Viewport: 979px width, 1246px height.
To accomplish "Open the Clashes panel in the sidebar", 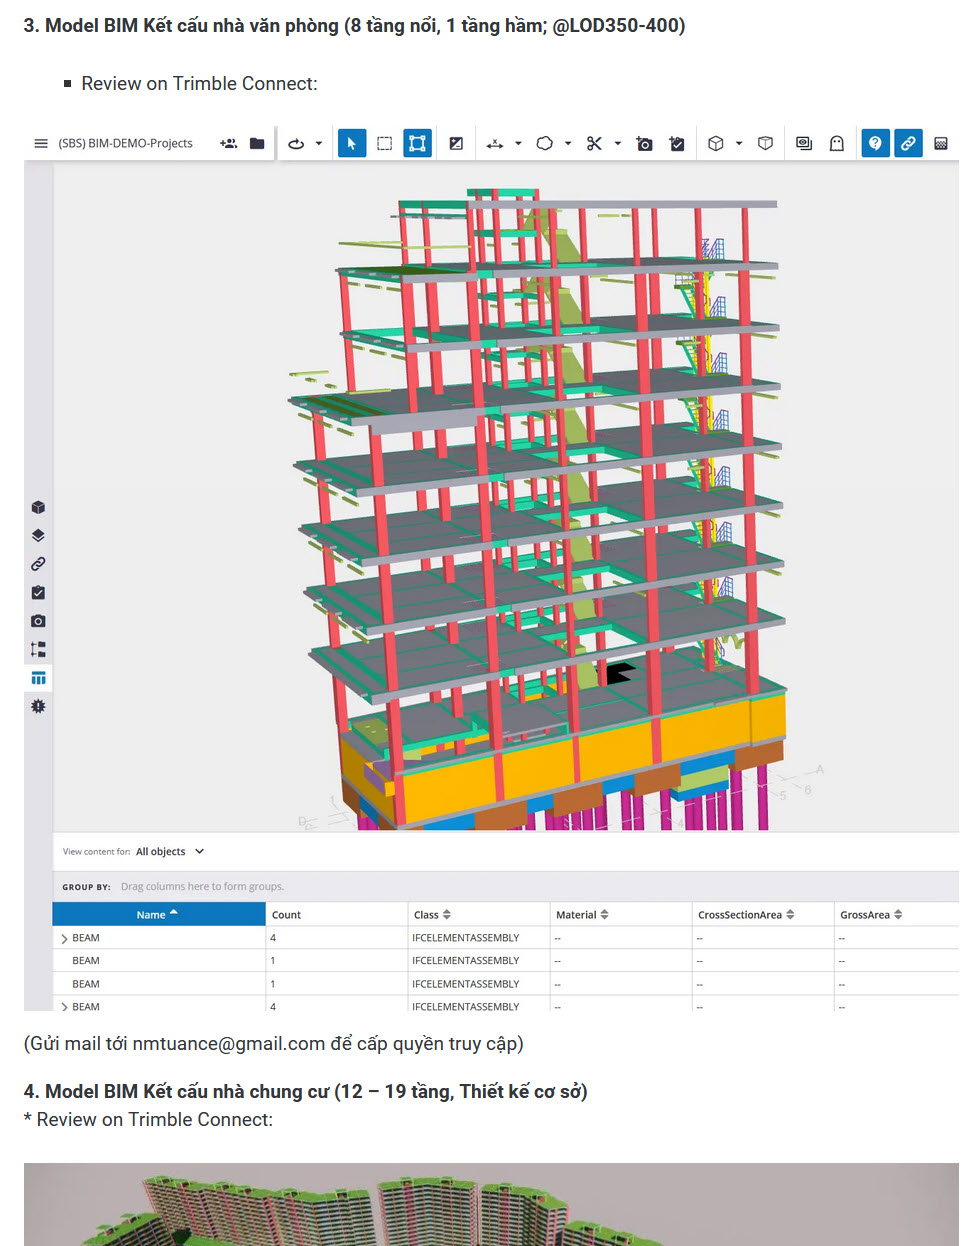I will (38, 706).
